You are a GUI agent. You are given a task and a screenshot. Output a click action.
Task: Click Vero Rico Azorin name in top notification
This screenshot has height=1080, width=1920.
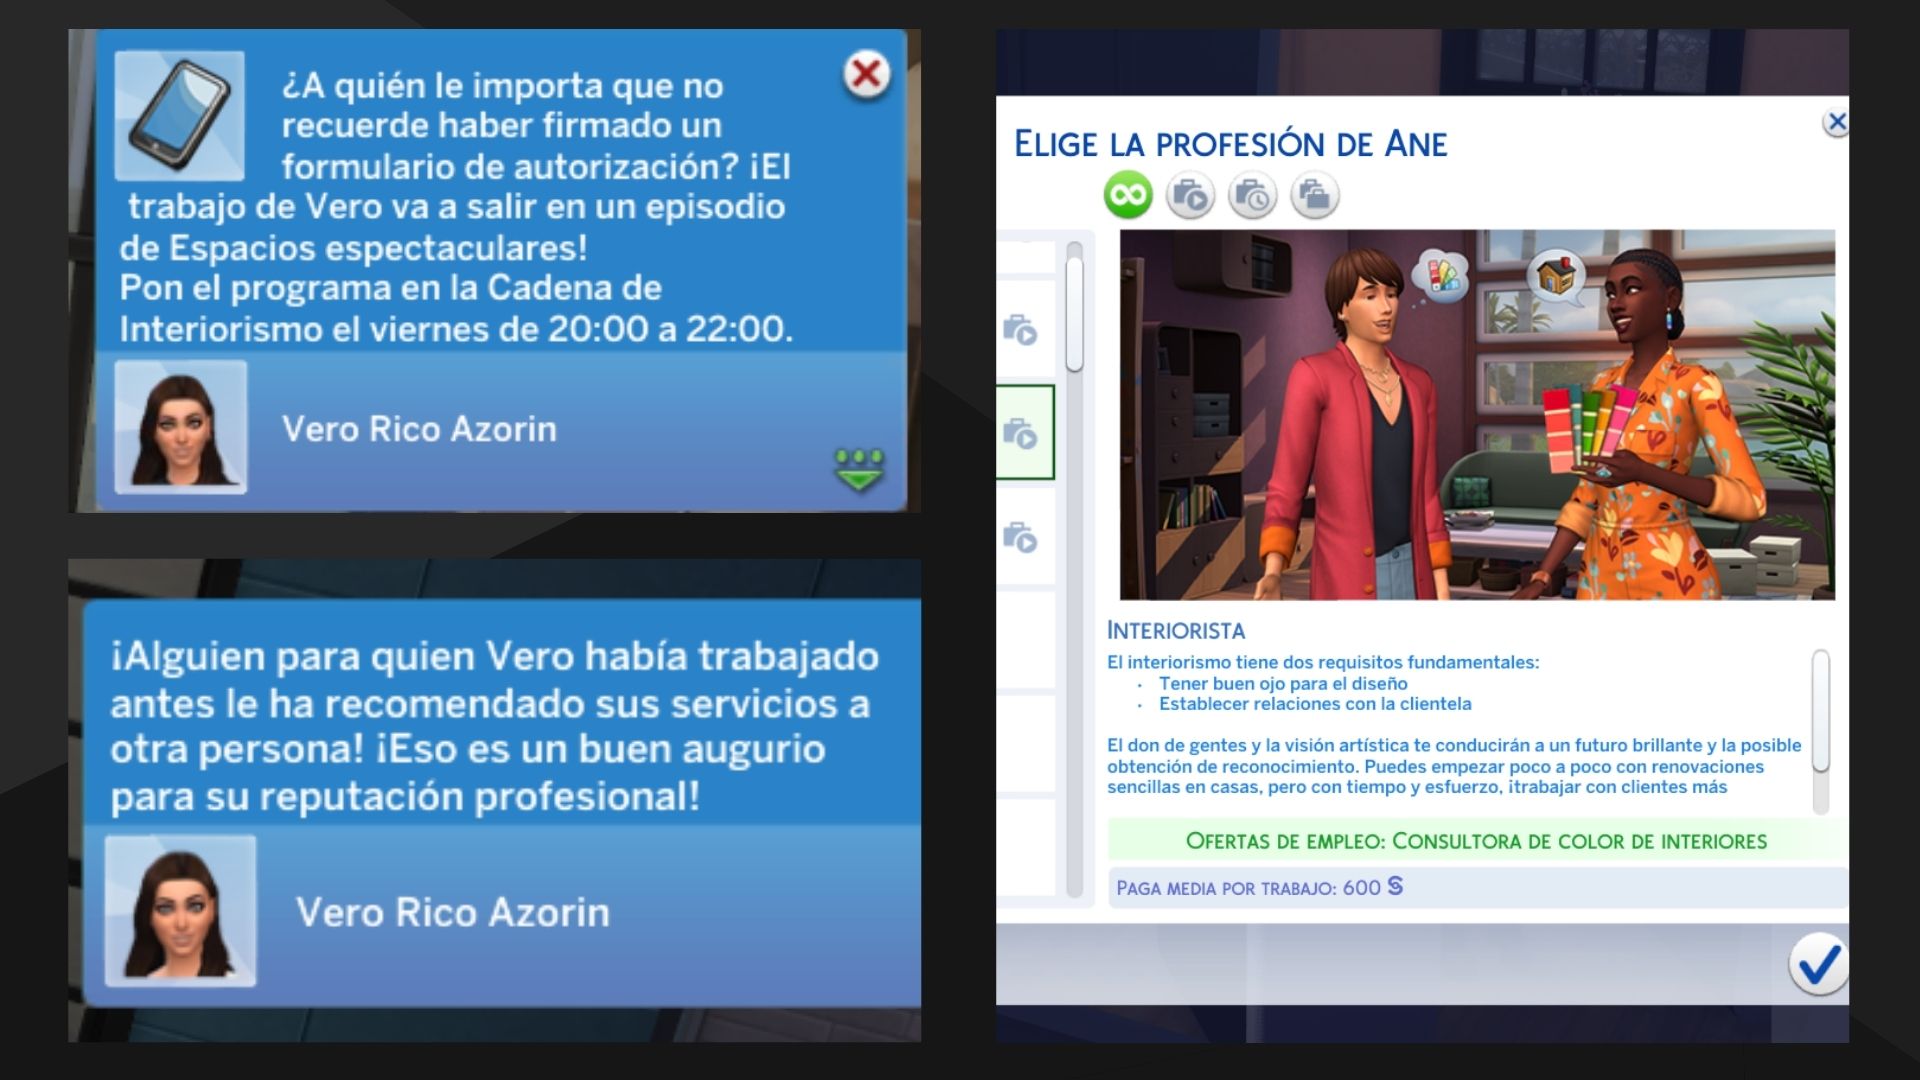click(419, 429)
